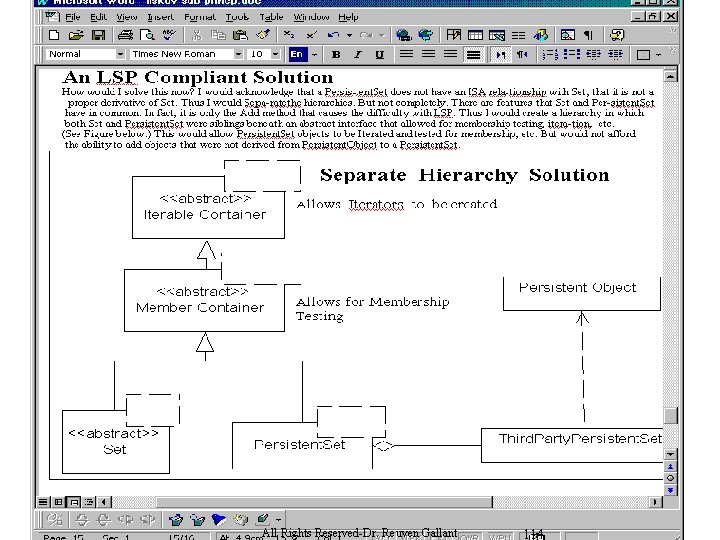Click the Decrease Indent icon
The image size is (720, 540).
[x=594, y=55]
